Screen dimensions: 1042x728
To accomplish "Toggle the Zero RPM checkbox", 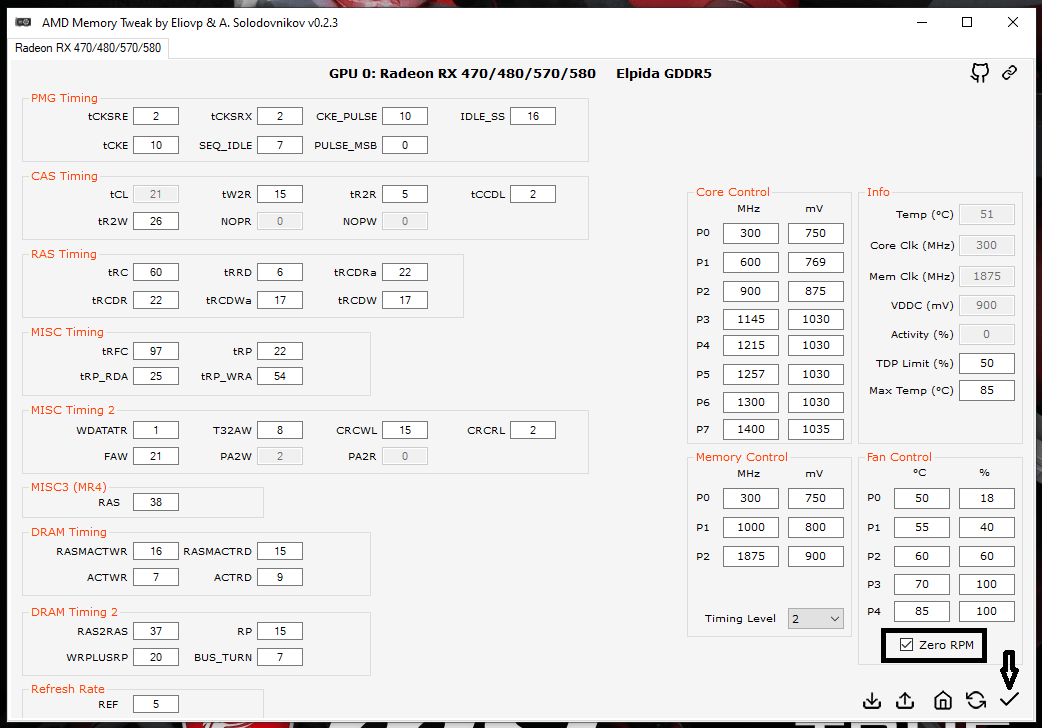I will pyautogui.click(x=906, y=644).
